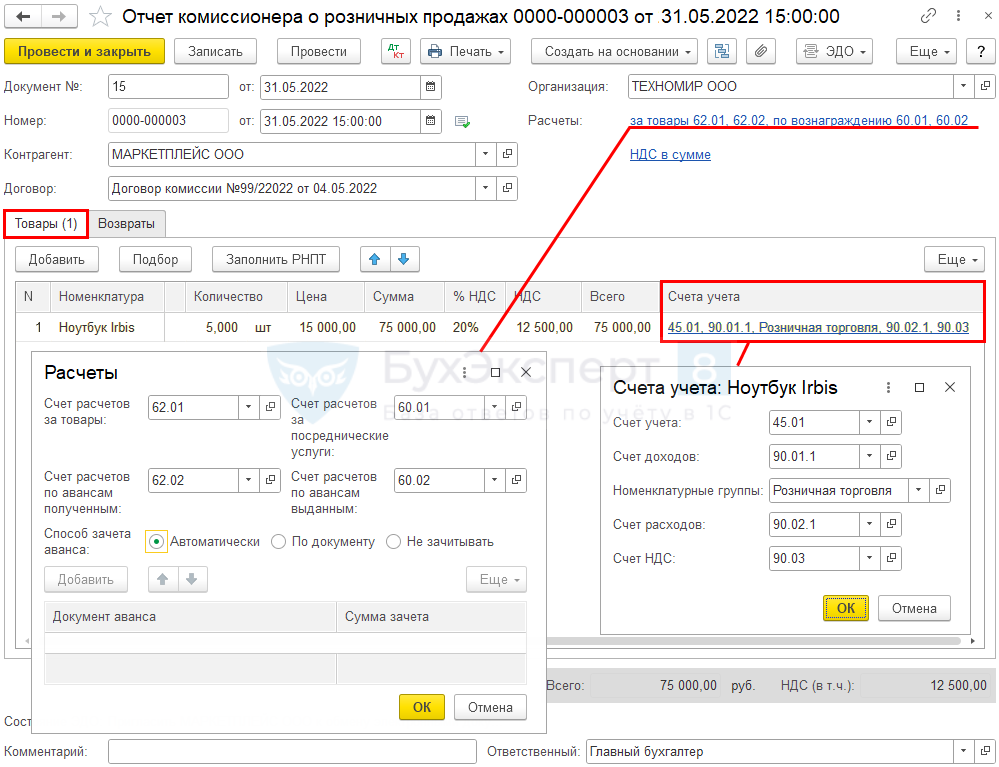The height and width of the screenshot is (767, 999).
Task: Switch to the Возвраты tab
Action: pyautogui.click(x=126, y=224)
